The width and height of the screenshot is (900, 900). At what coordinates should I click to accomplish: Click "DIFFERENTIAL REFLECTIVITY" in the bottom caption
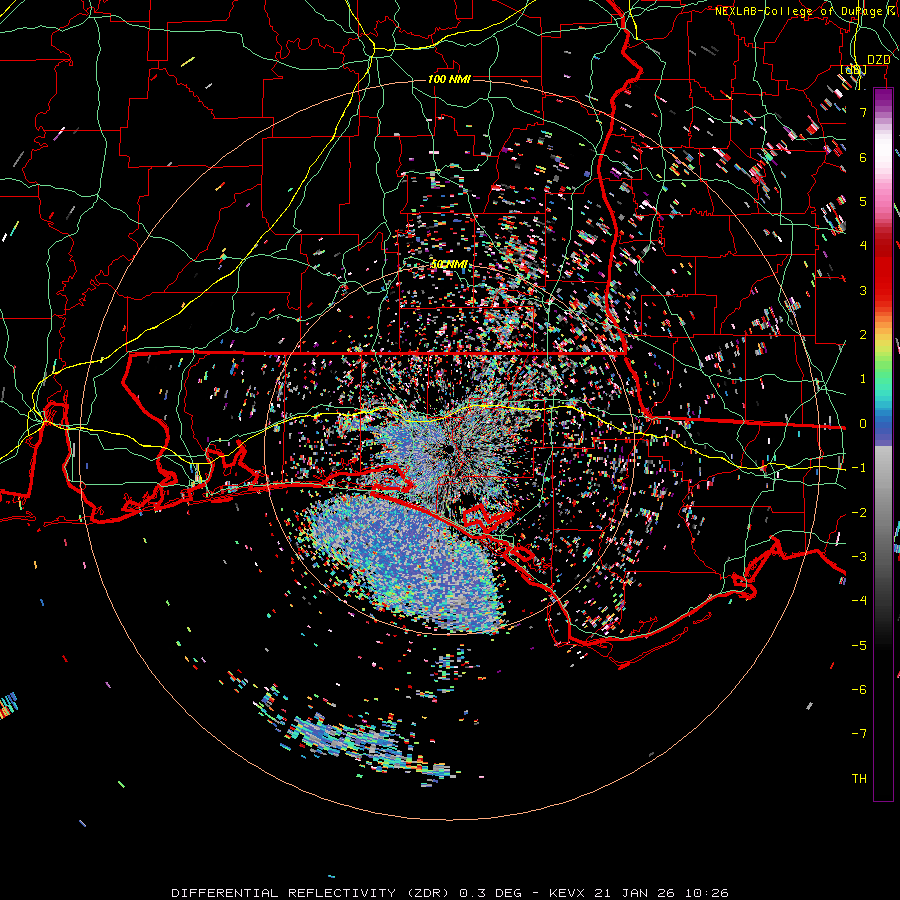(284, 893)
